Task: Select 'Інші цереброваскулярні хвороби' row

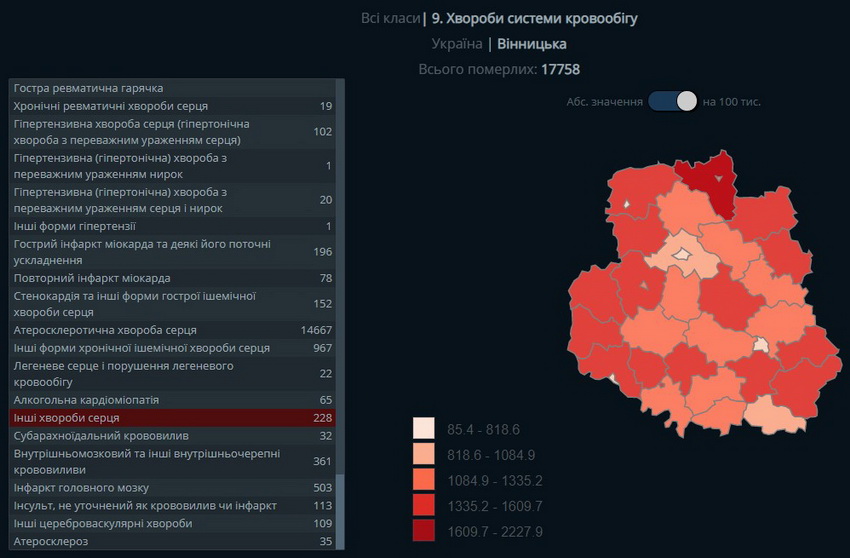Action: [x=172, y=524]
